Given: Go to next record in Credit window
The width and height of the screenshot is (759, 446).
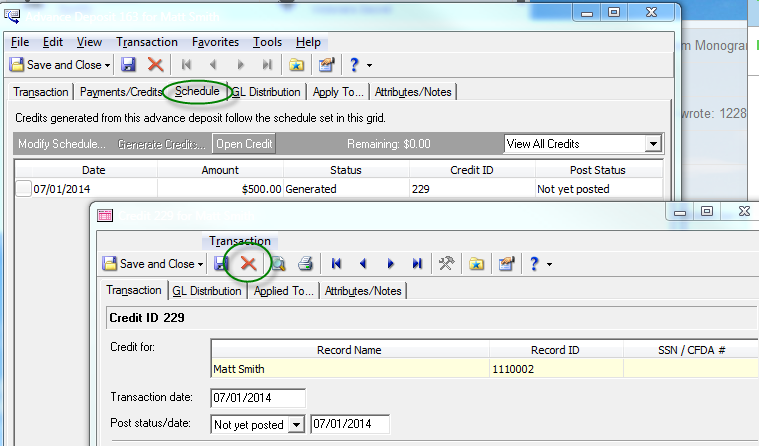Looking at the screenshot, I should 390,263.
